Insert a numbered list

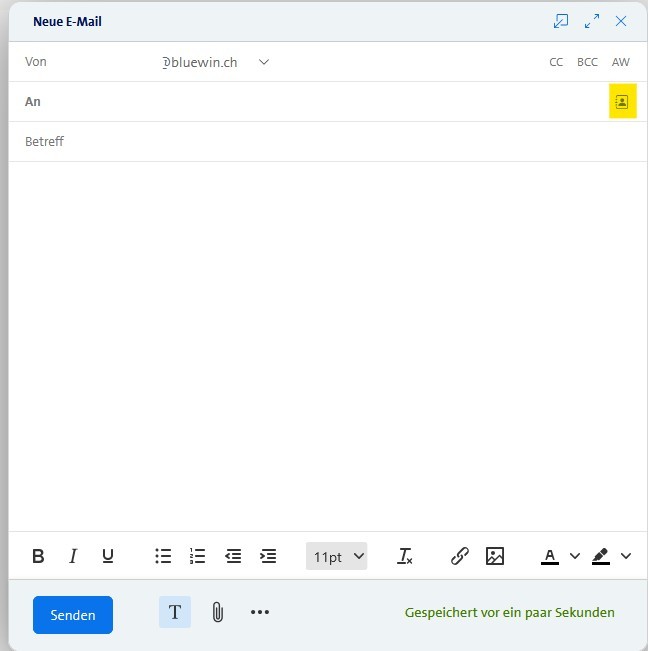[x=198, y=556]
